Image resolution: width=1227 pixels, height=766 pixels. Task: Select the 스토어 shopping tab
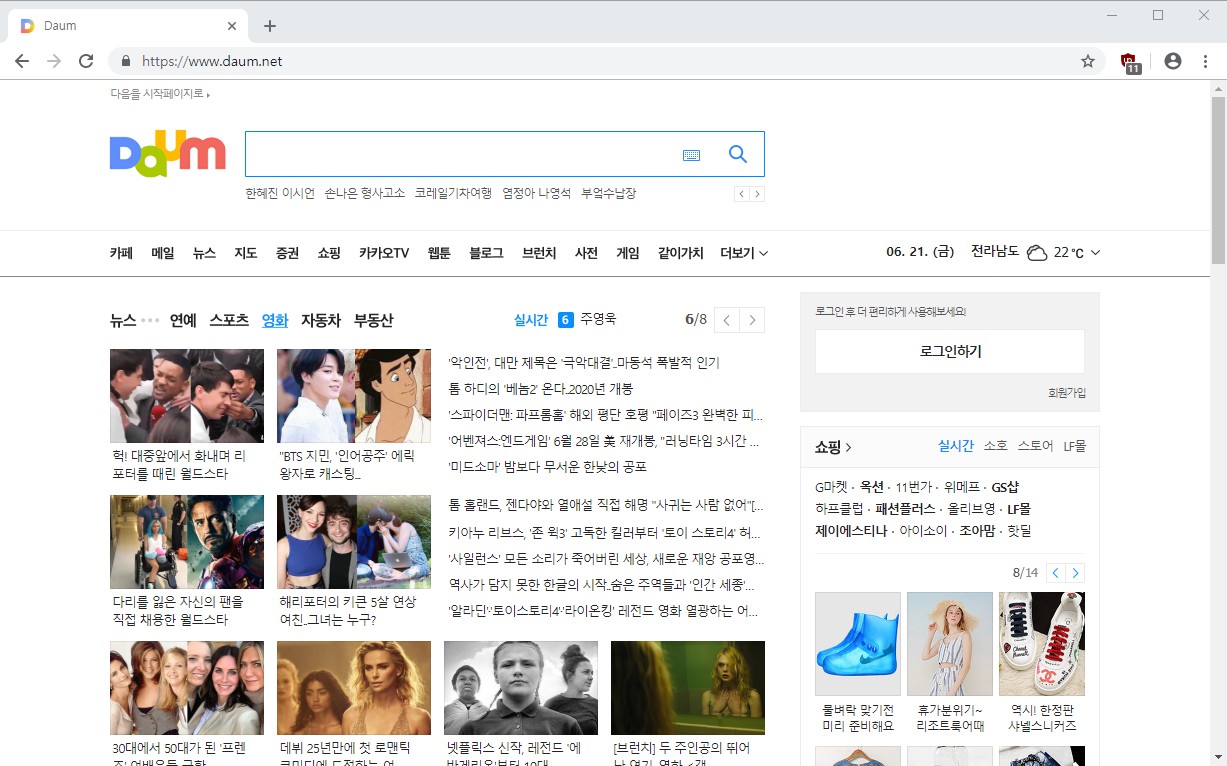[1035, 446]
